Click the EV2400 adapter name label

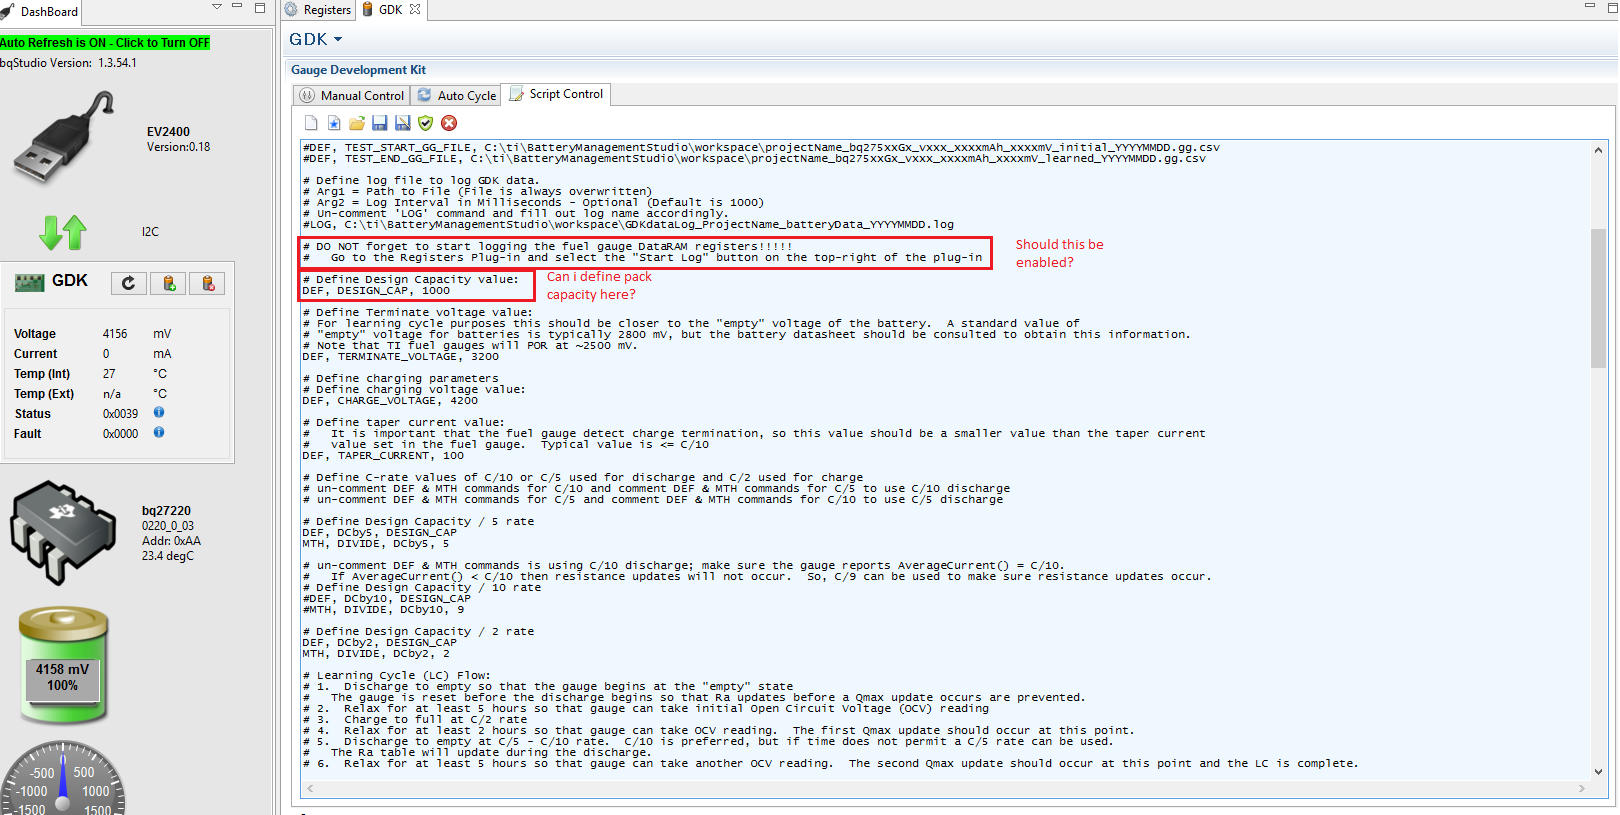[x=168, y=132]
